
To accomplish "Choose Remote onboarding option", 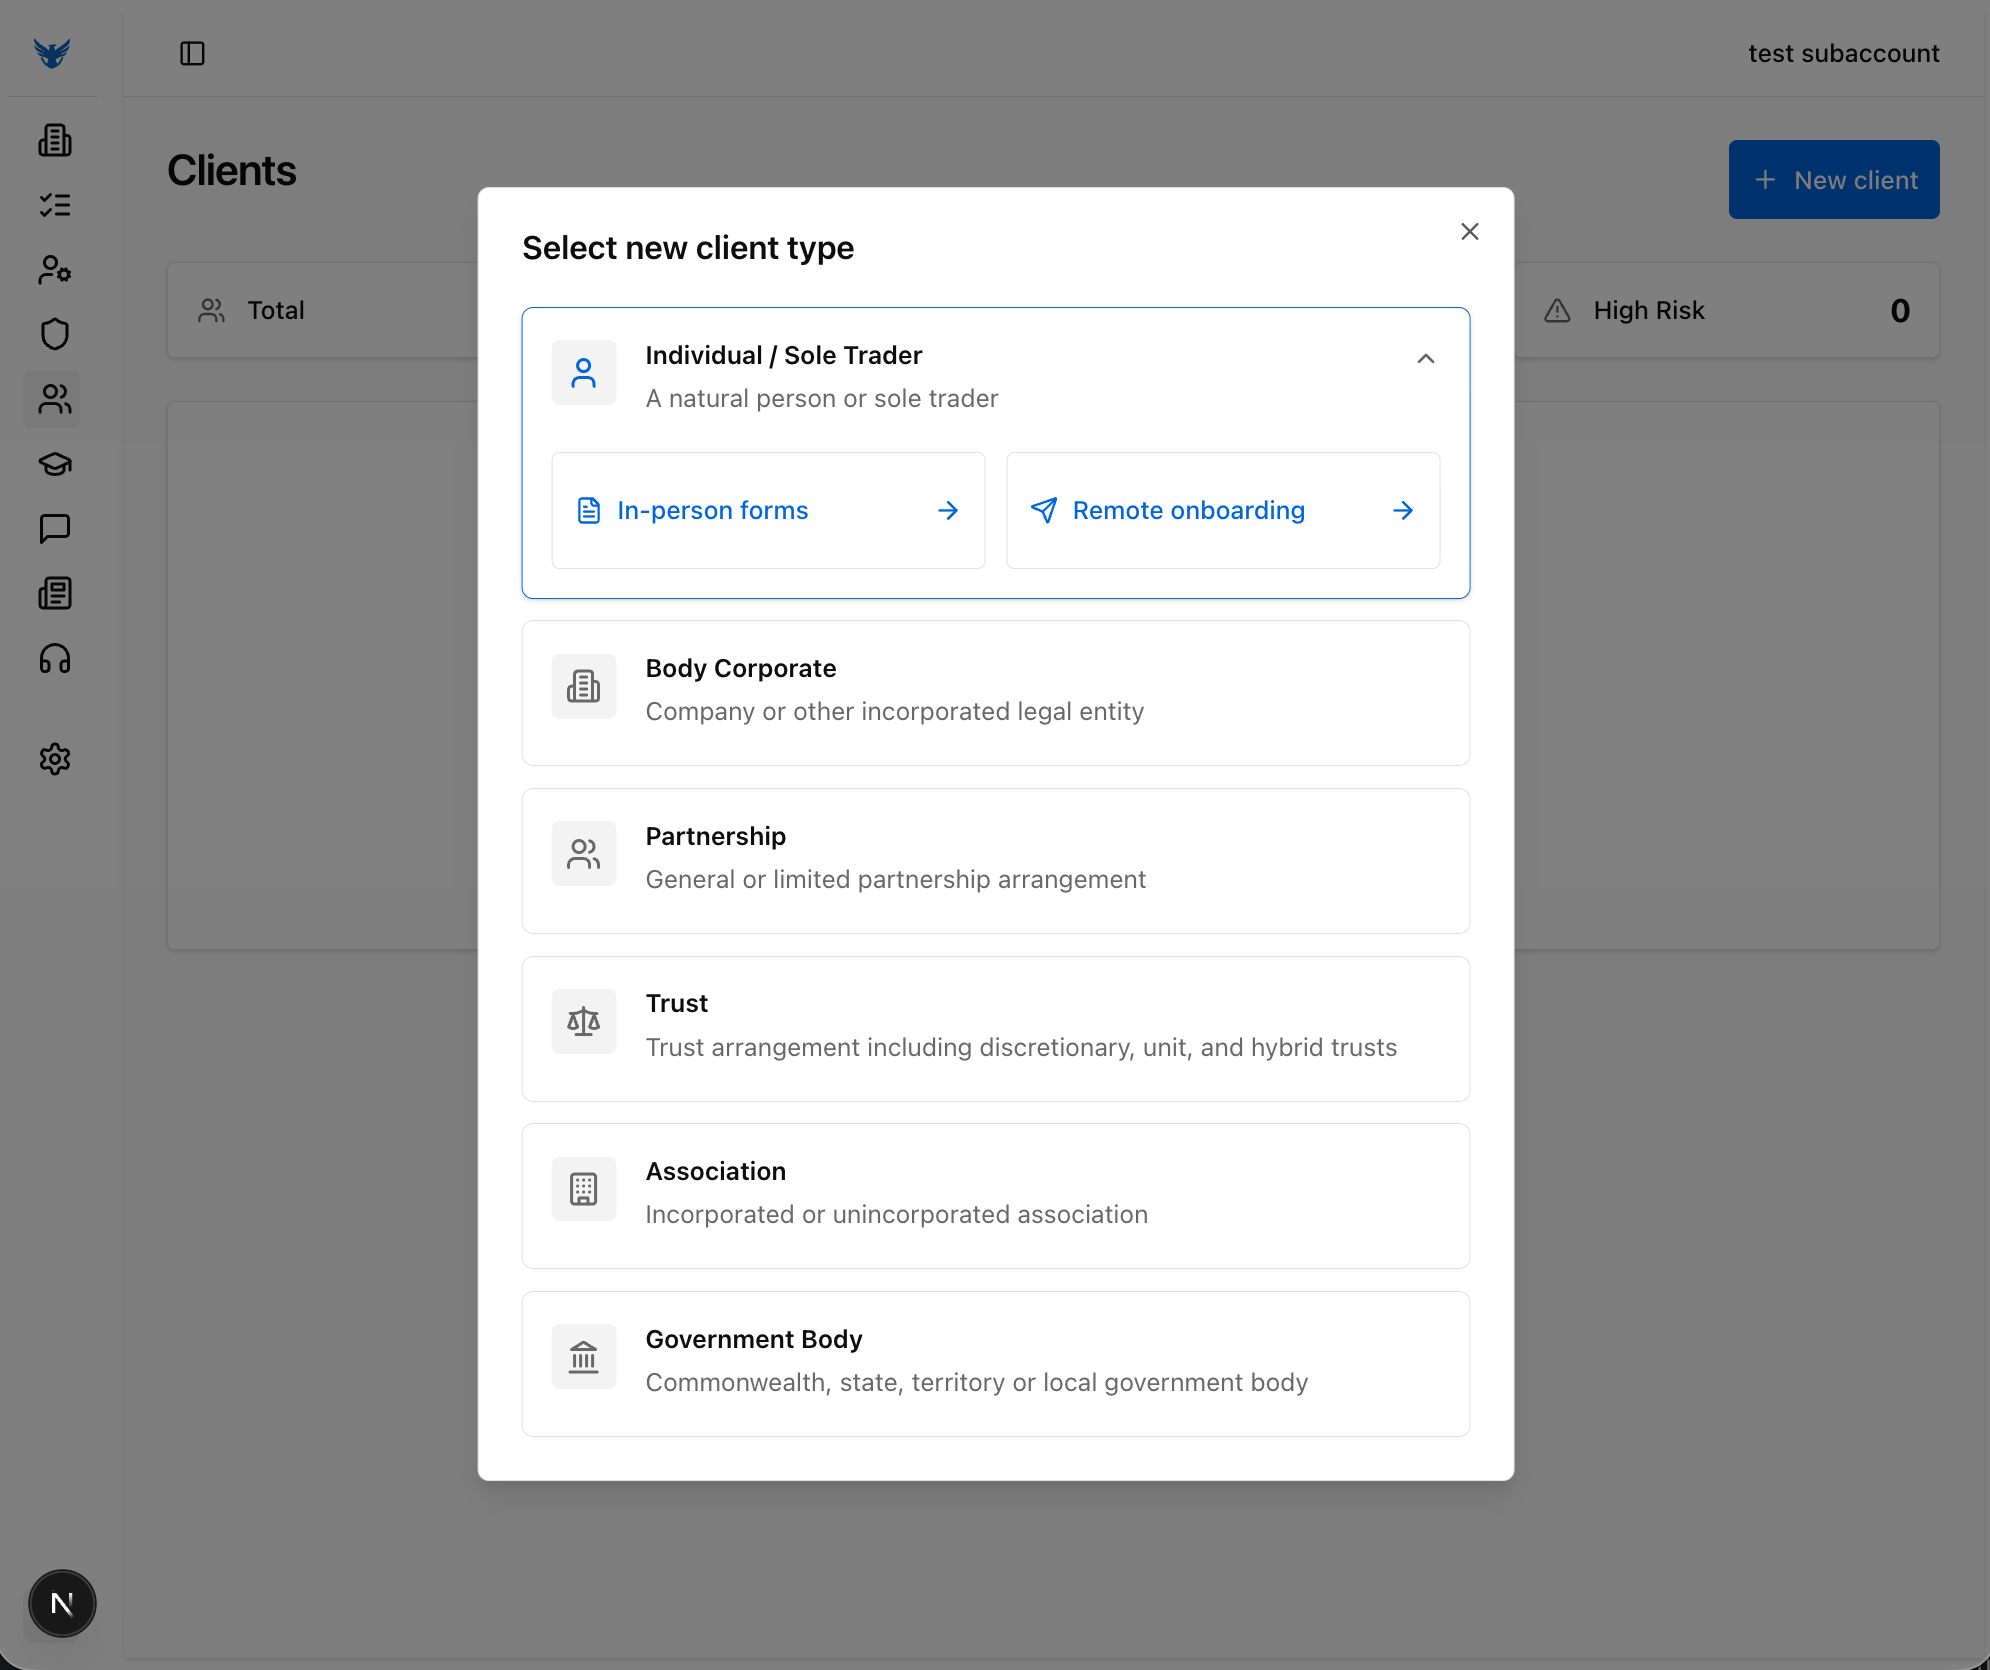I will pos(1223,511).
